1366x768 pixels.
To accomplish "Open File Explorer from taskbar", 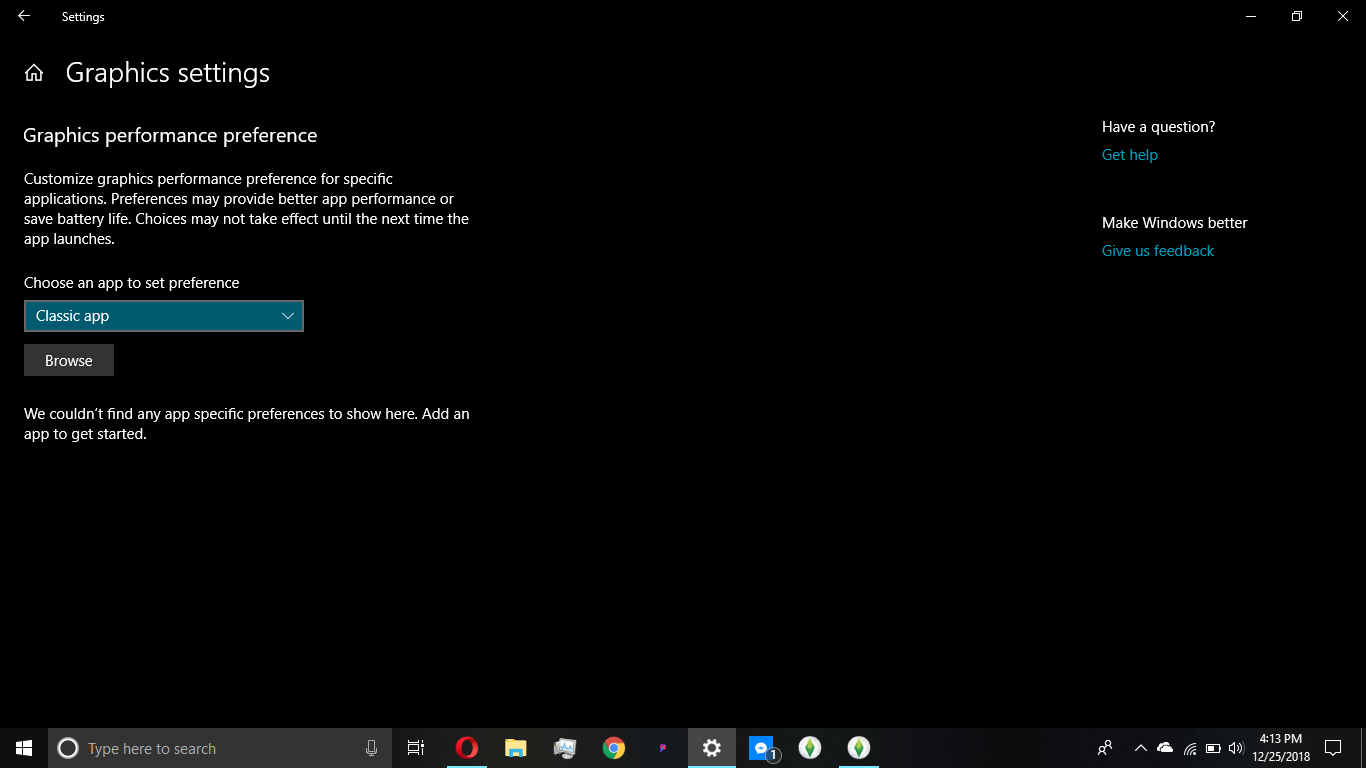I will point(515,748).
